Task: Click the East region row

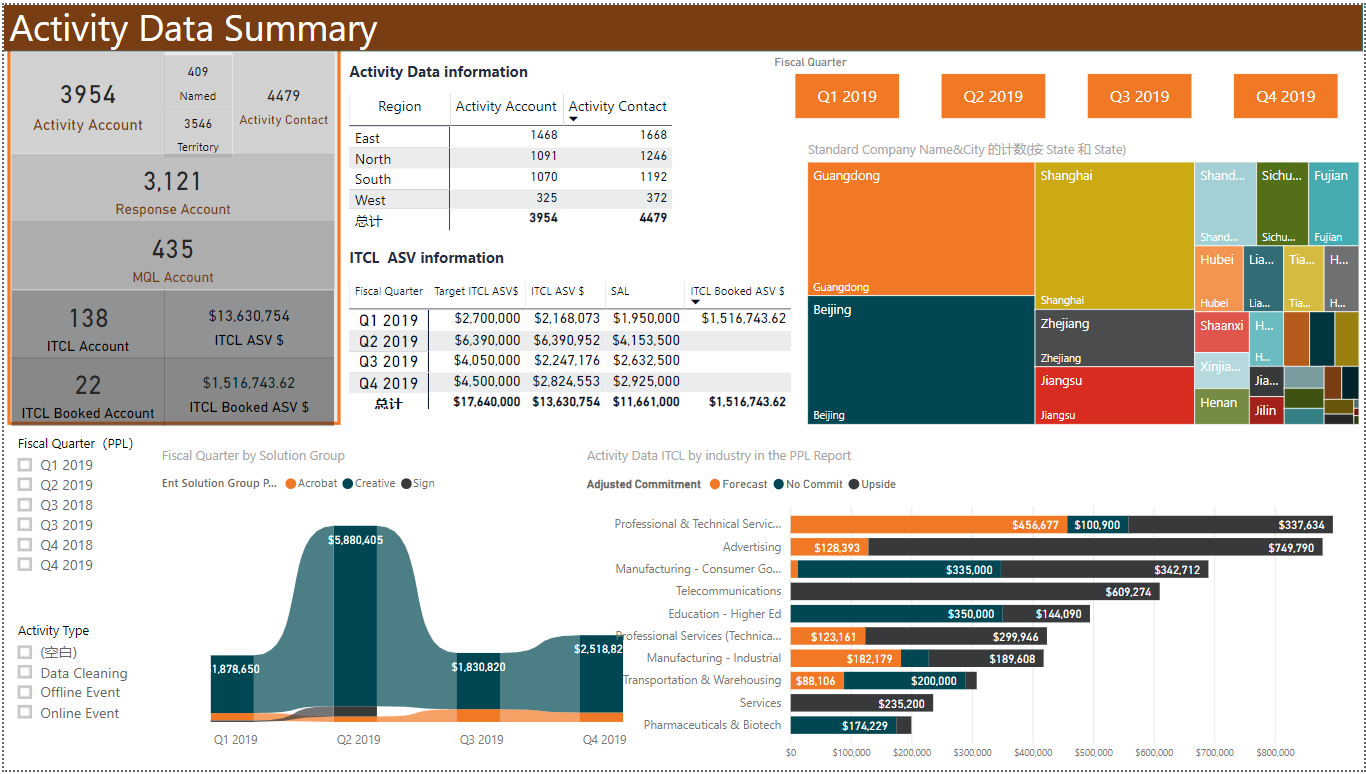Action: tap(510, 137)
